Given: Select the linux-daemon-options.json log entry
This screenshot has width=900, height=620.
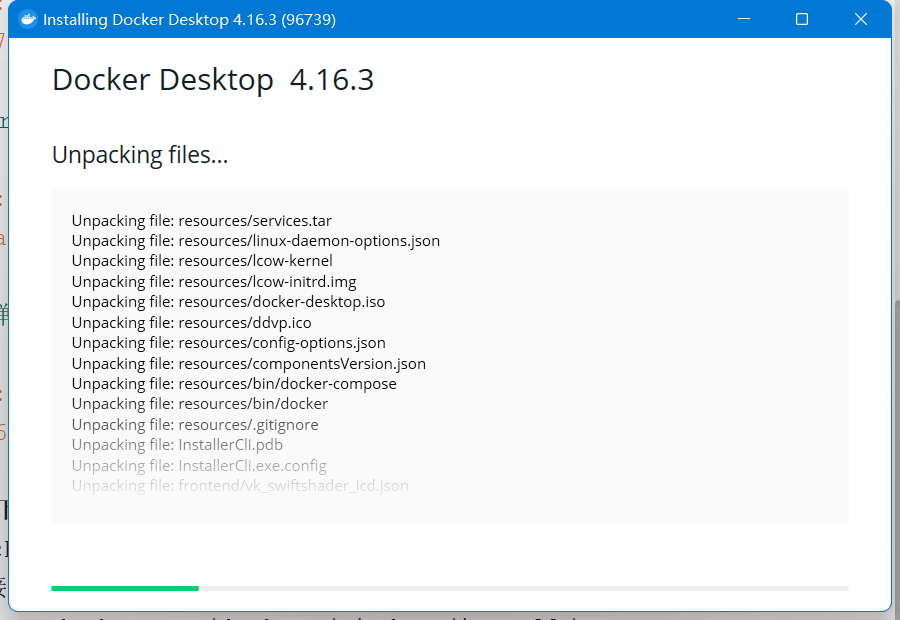Looking at the screenshot, I should (255, 240).
